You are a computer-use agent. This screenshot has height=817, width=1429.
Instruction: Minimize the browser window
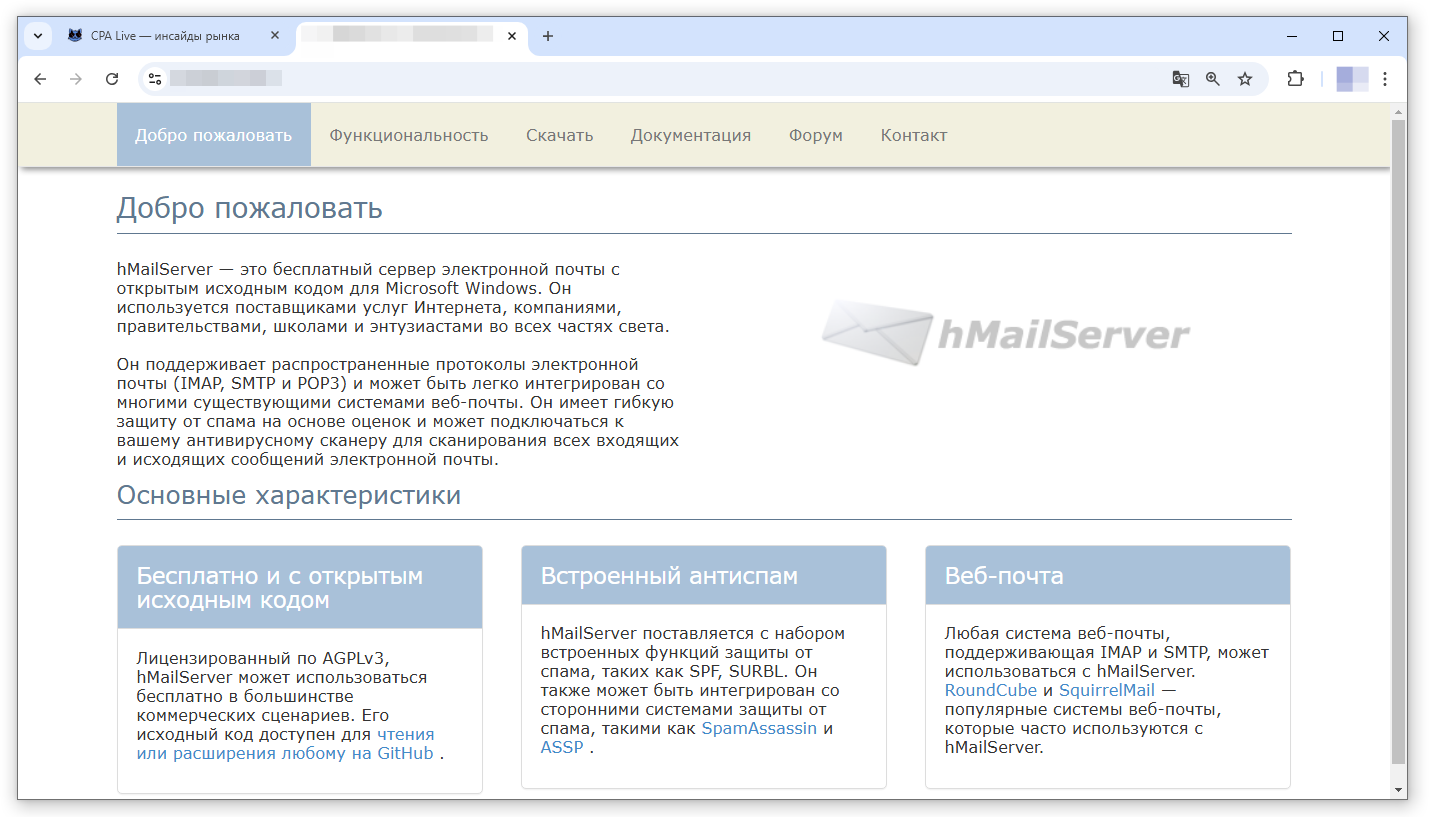click(1292, 36)
